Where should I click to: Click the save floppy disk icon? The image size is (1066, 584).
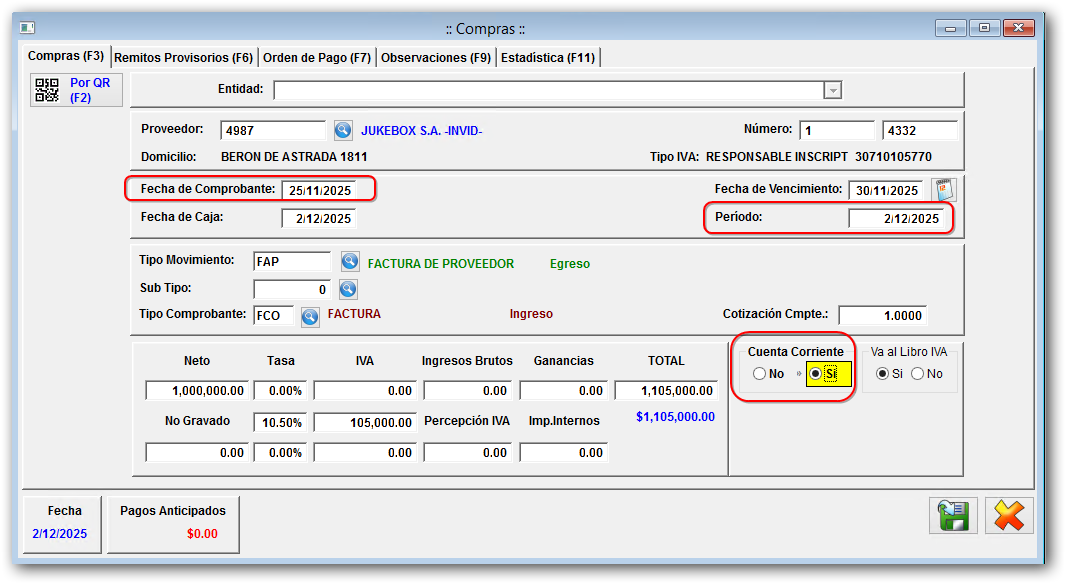tap(952, 516)
